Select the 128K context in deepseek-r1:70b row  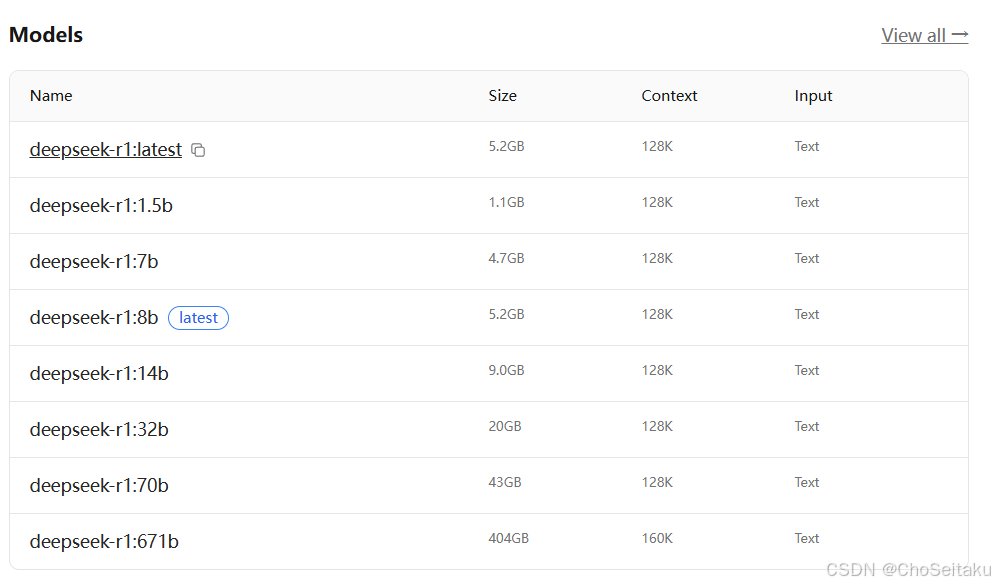click(x=657, y=482)
